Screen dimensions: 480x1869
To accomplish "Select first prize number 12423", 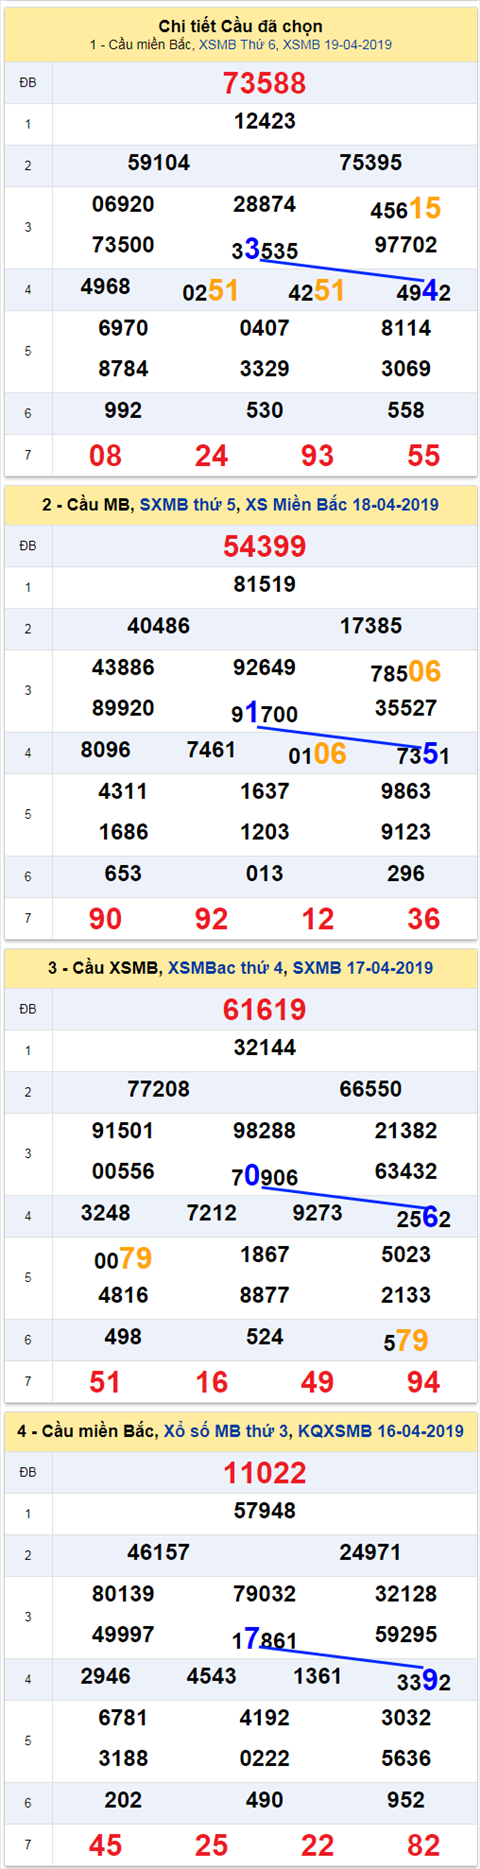I will click(264, 121).
